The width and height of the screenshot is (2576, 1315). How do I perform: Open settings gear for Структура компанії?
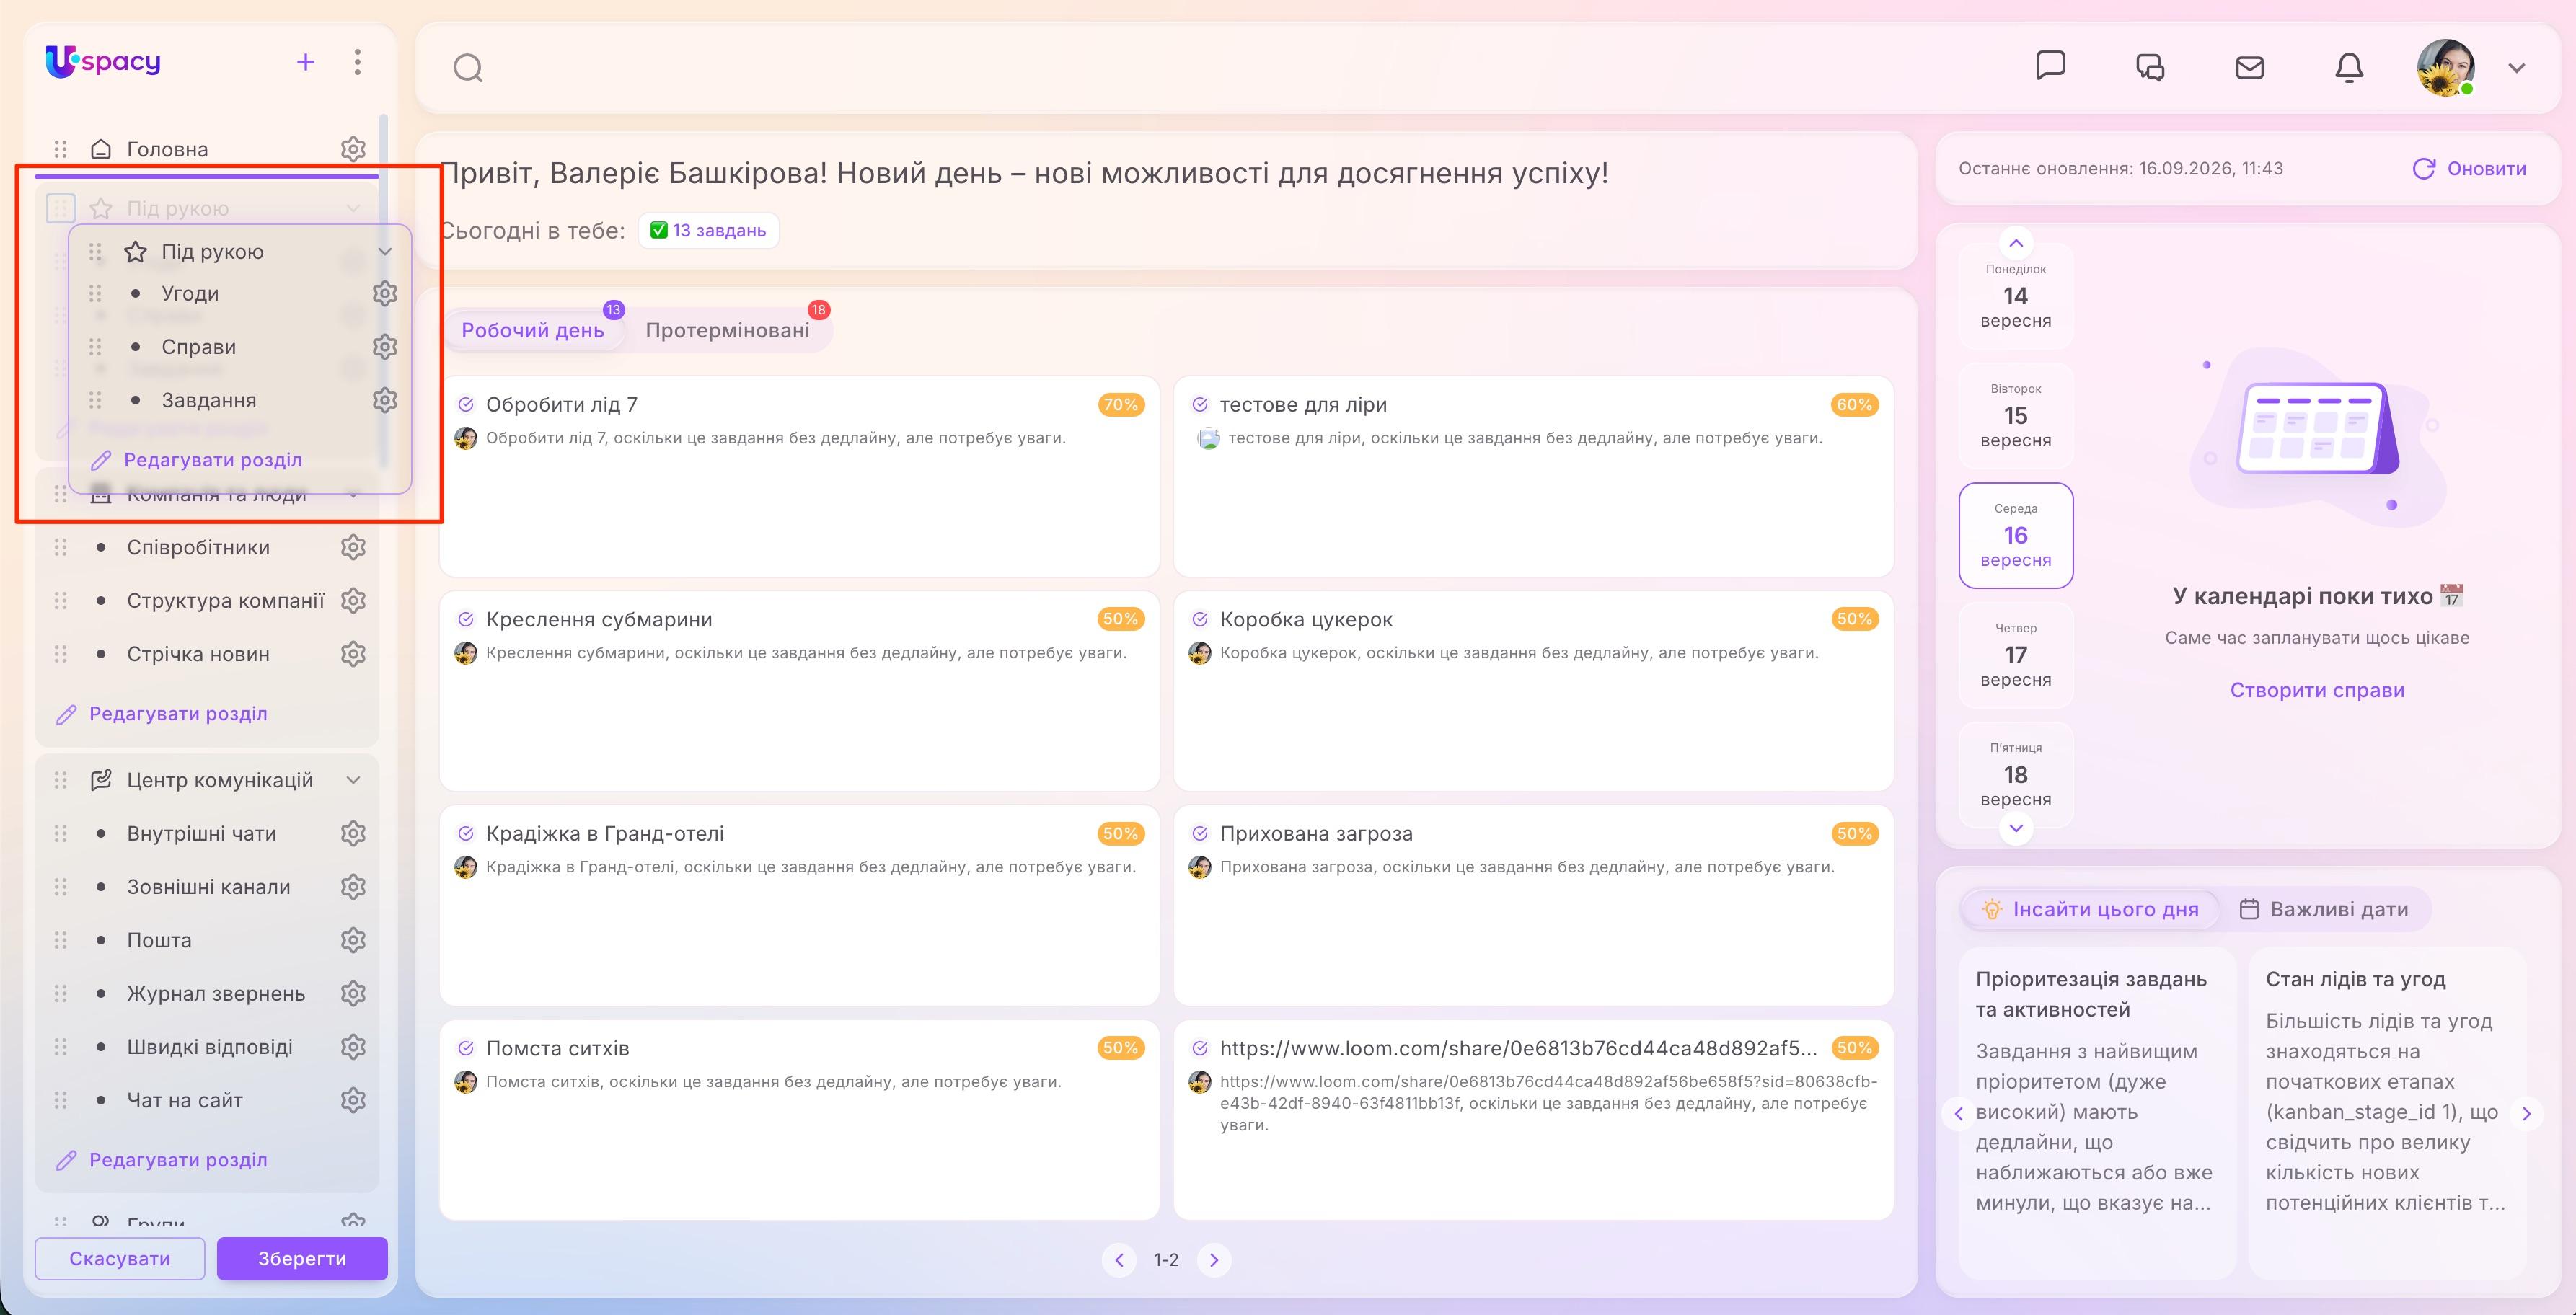tap(353, 600)
